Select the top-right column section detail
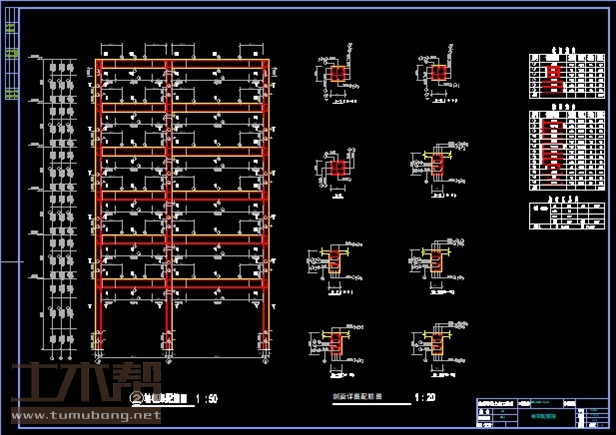The width and height of the screenshot is (616, 435). tap(437, 74)
